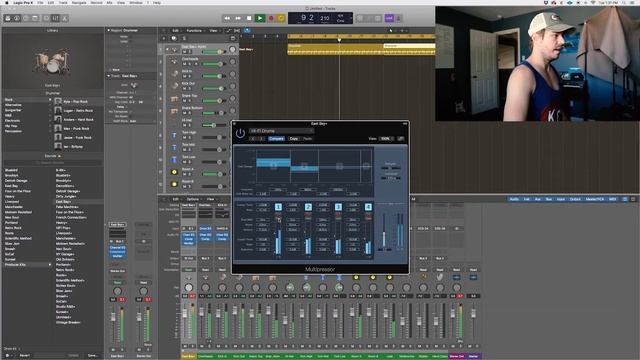This screenshot has height=360, width=640.
Task: Open the Editors scissors button in the control bar
Action: [x=64, y=18]
